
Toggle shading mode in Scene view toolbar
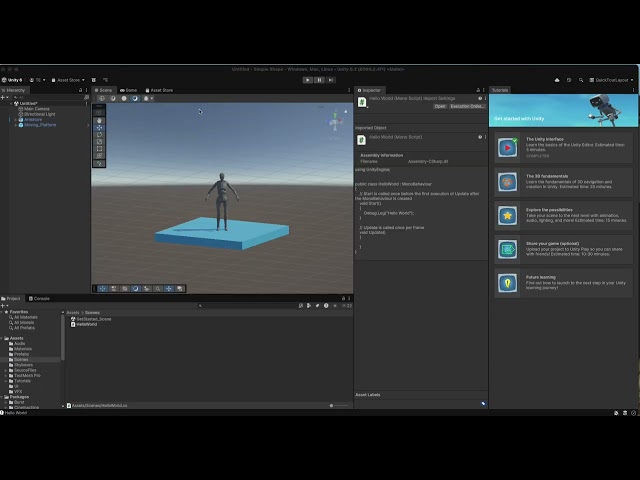tap(102, 98)
